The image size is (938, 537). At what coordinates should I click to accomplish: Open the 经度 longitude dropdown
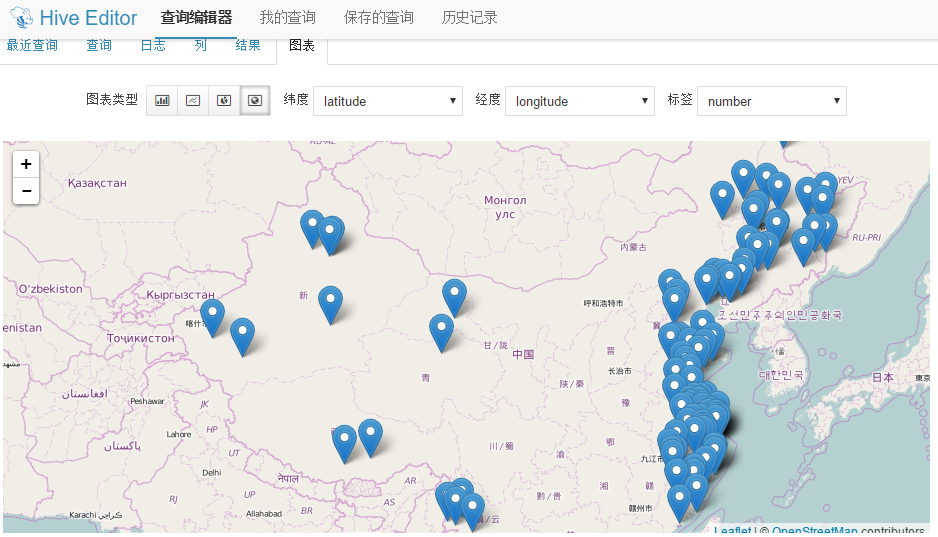[580, 101]
